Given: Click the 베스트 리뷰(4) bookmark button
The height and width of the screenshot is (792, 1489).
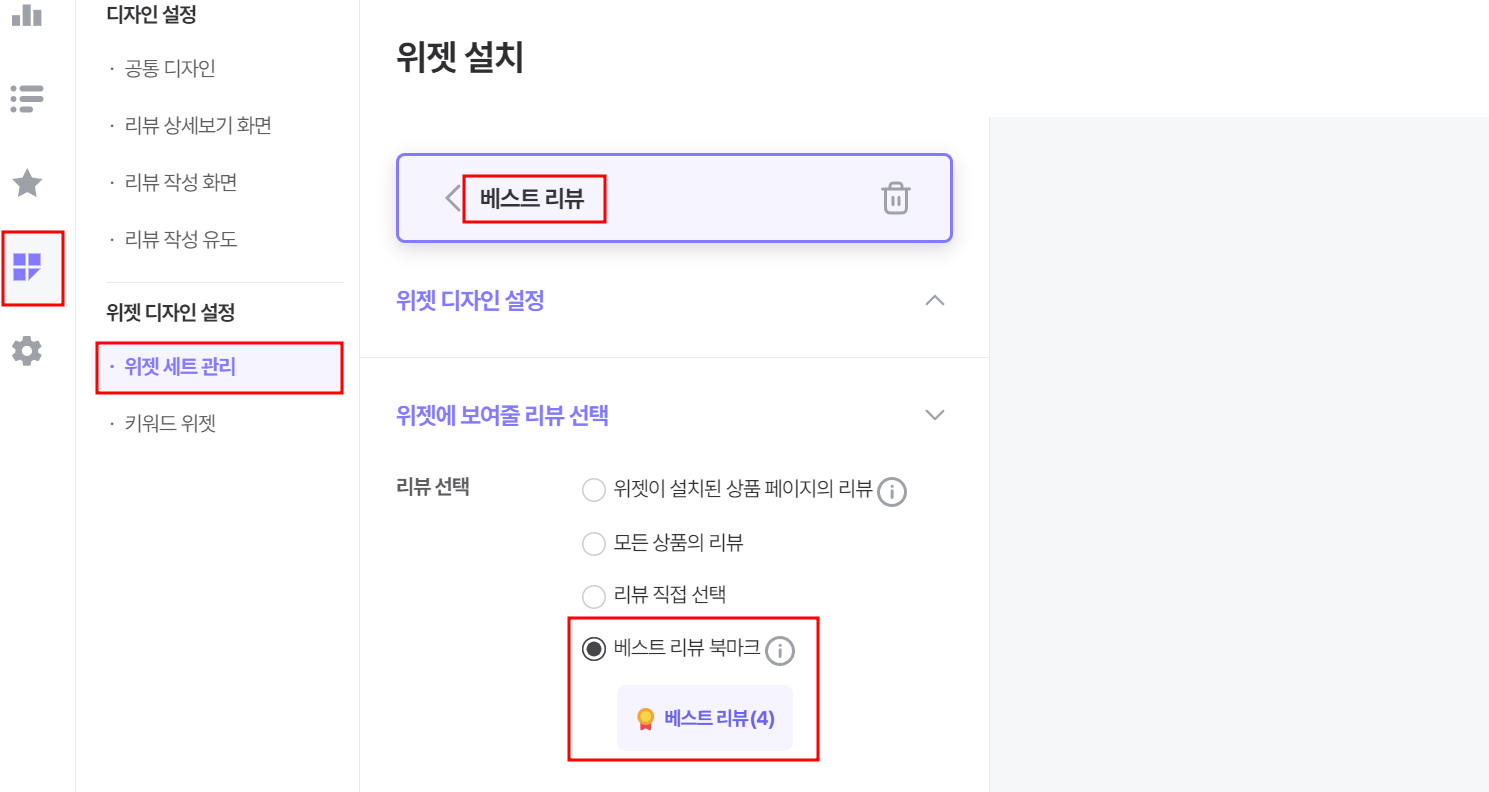Looking at the screenshot, I should coord(705,718).
